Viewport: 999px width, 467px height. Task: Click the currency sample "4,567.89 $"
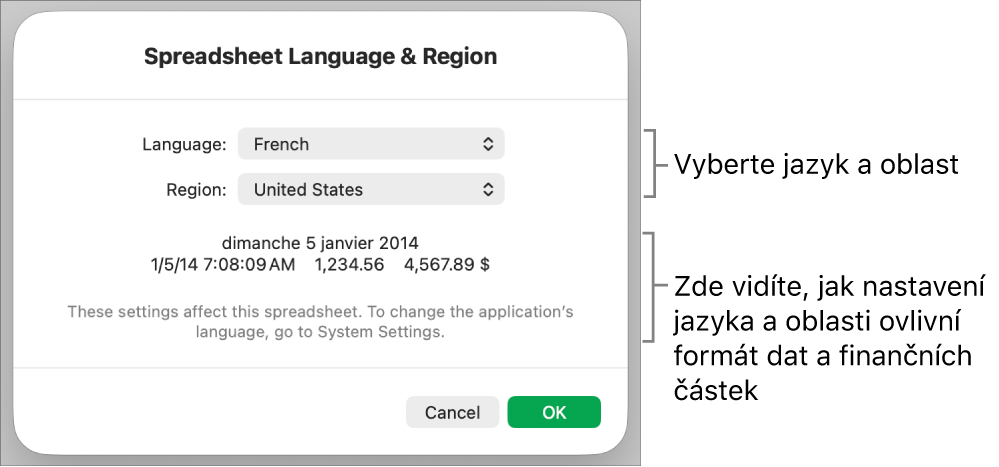[447, 265]
